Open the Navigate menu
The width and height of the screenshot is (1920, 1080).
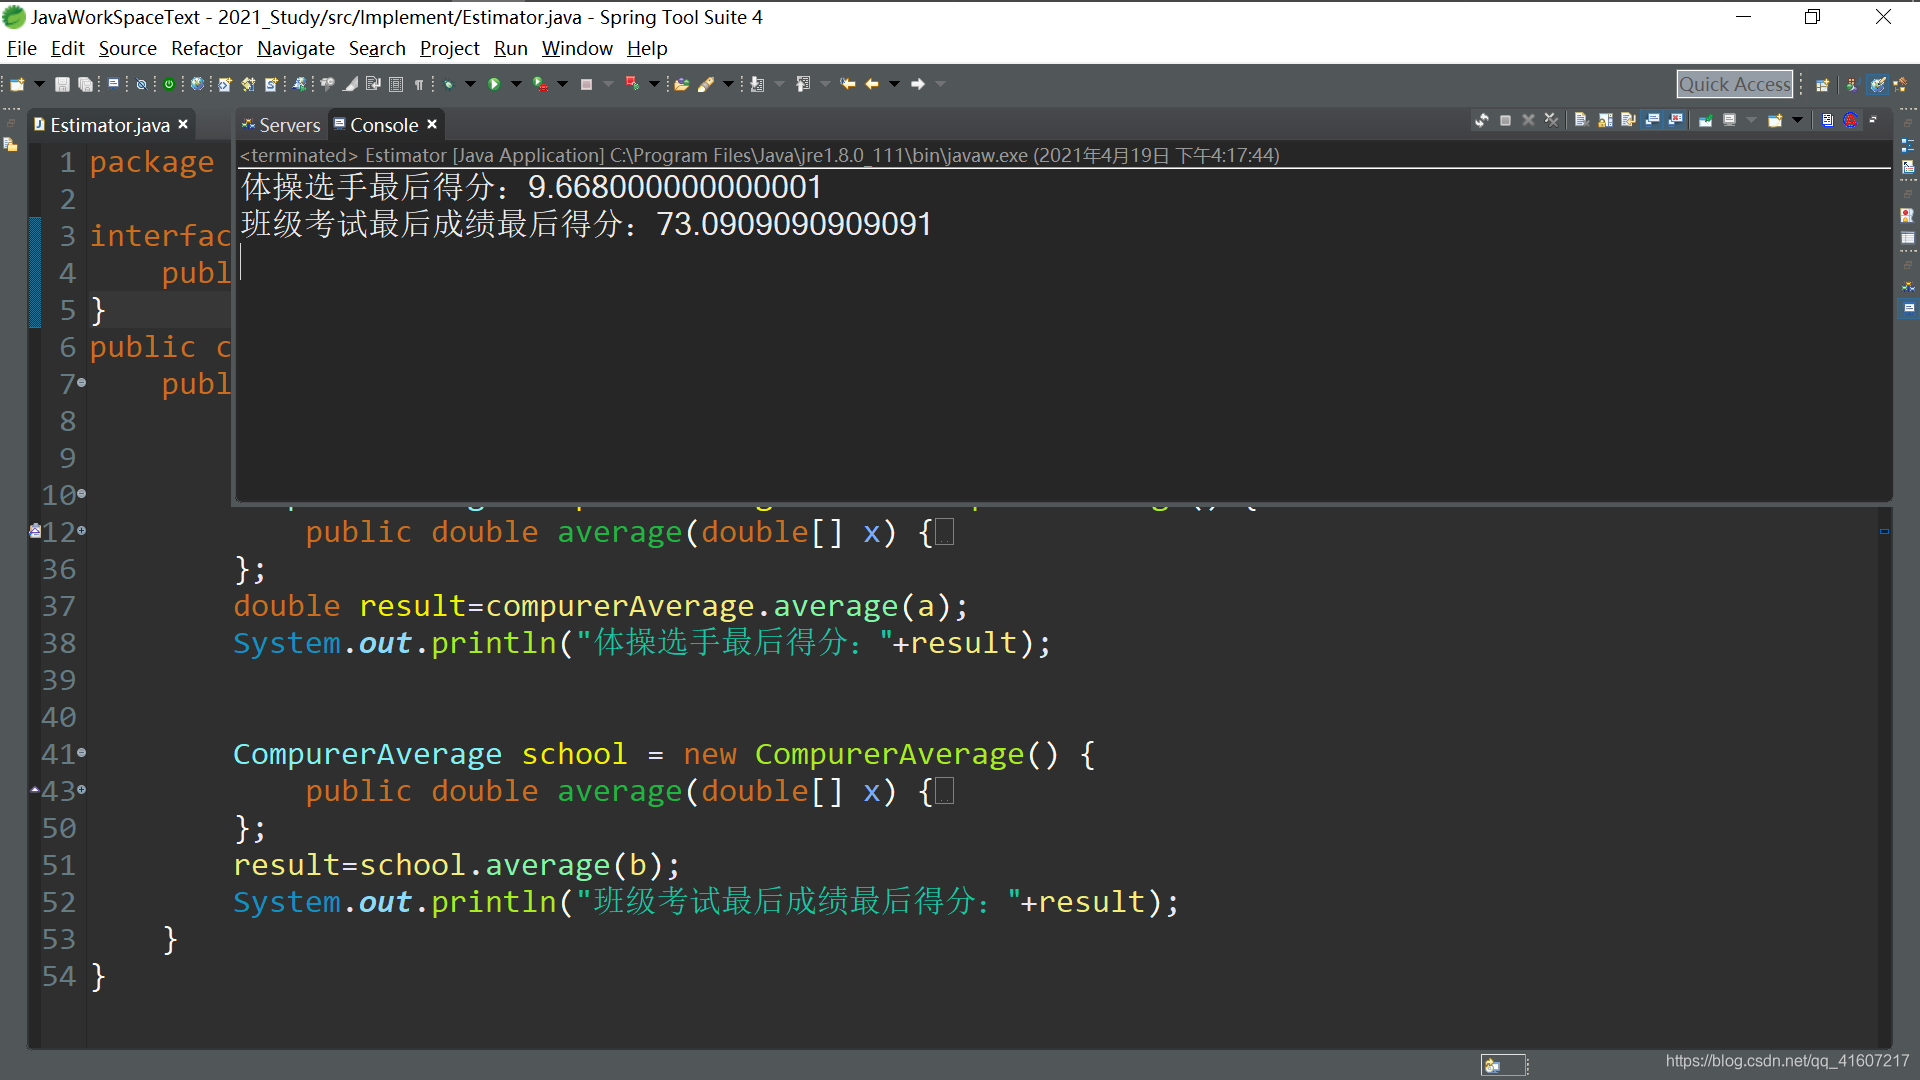coord(295,48)
